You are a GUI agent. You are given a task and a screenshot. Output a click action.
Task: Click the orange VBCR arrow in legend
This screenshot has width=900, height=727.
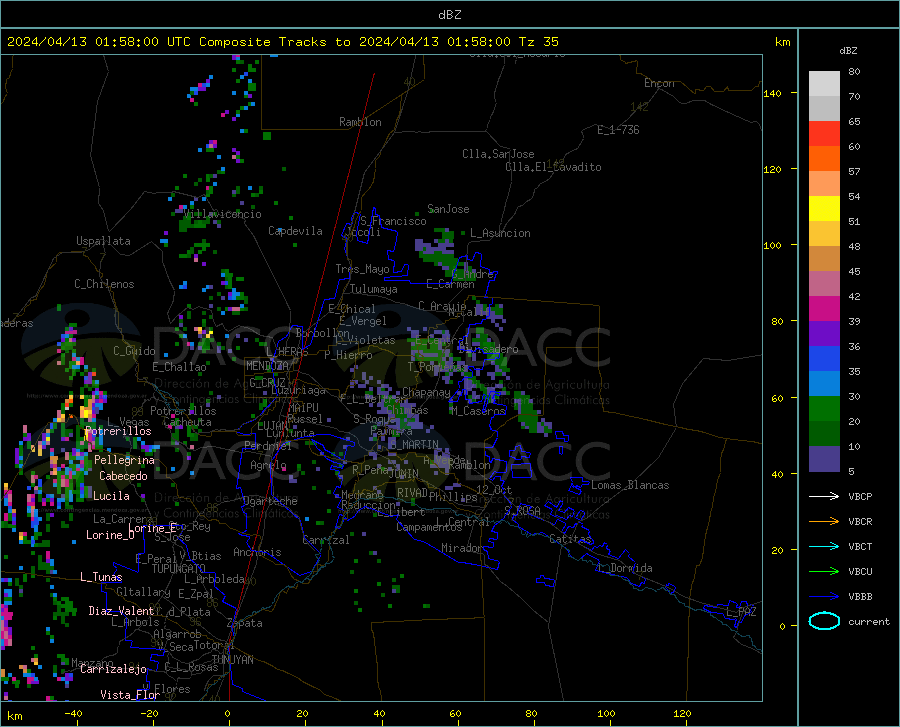click(x=824, y=522)
